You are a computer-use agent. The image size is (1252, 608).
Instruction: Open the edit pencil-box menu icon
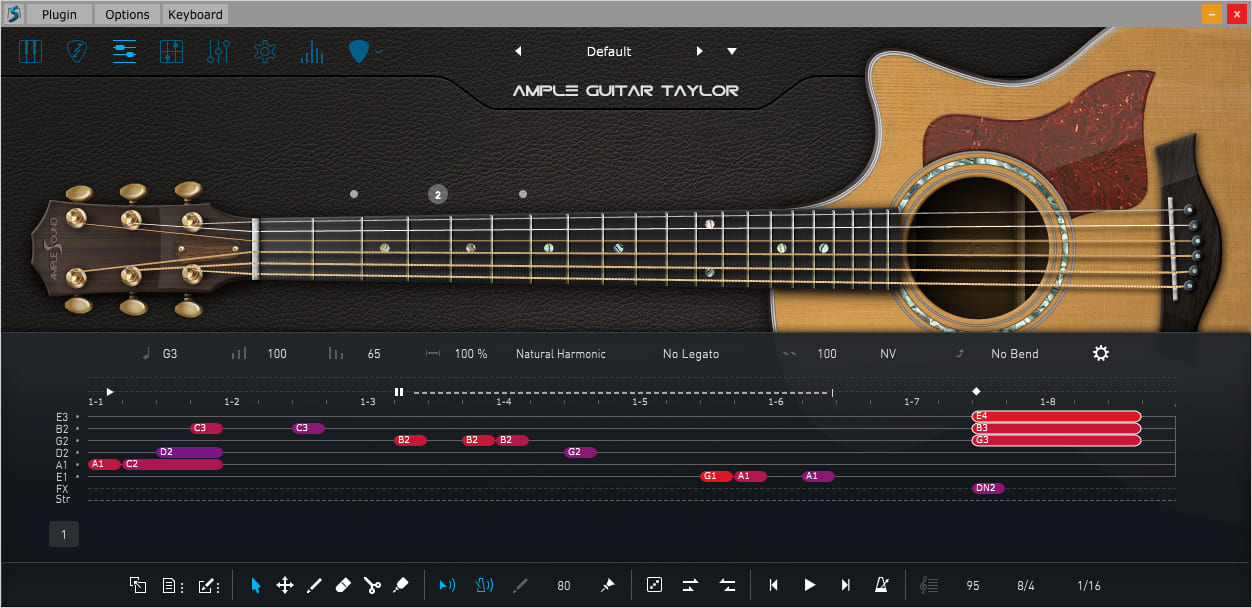[x=209, y=585]
